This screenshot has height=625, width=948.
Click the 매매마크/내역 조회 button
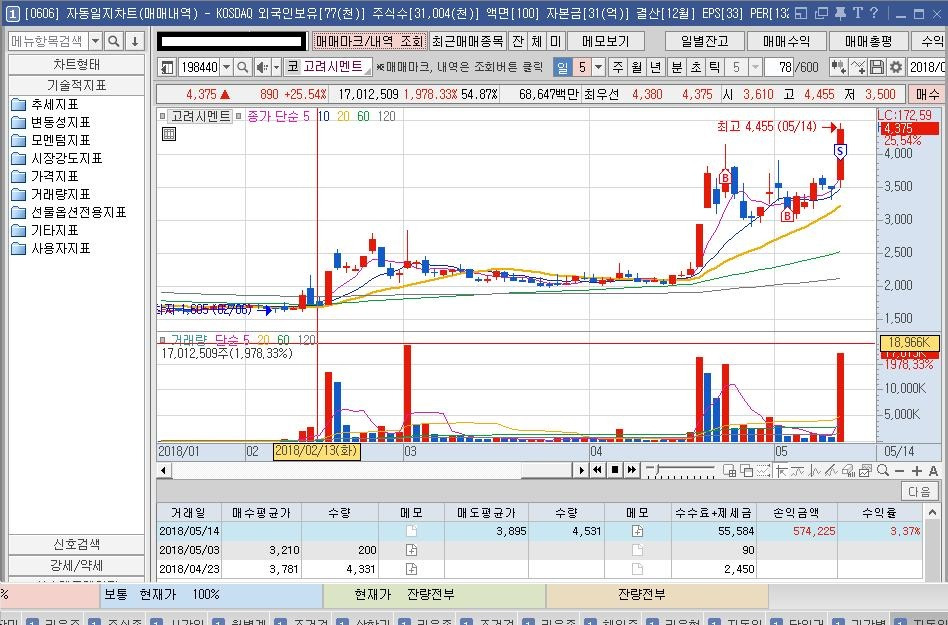(369, 41)
